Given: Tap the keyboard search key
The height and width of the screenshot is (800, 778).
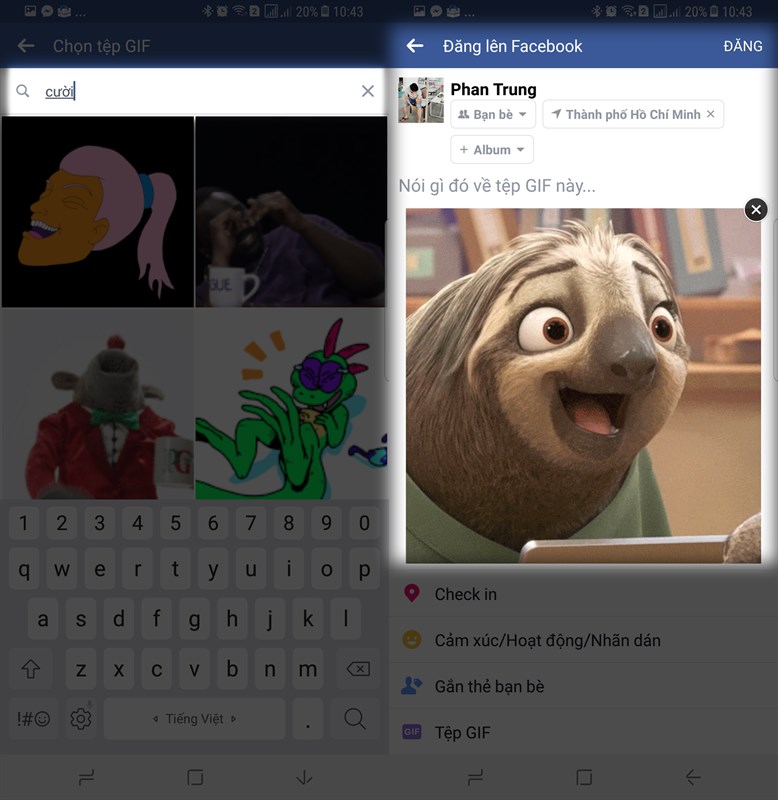Looking at the screenshot, I should 355,718.
